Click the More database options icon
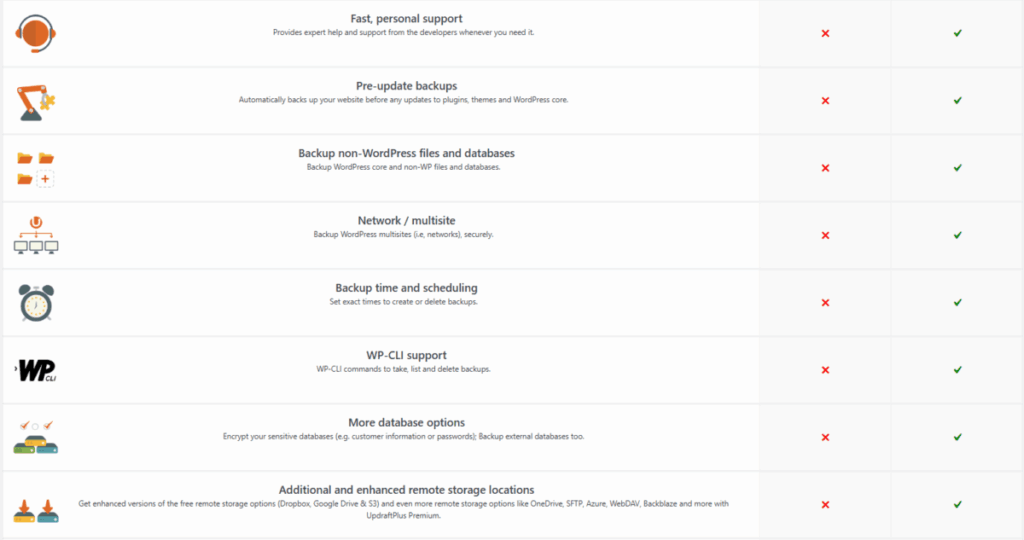1024x540 pixels. [x=36, y=437]
